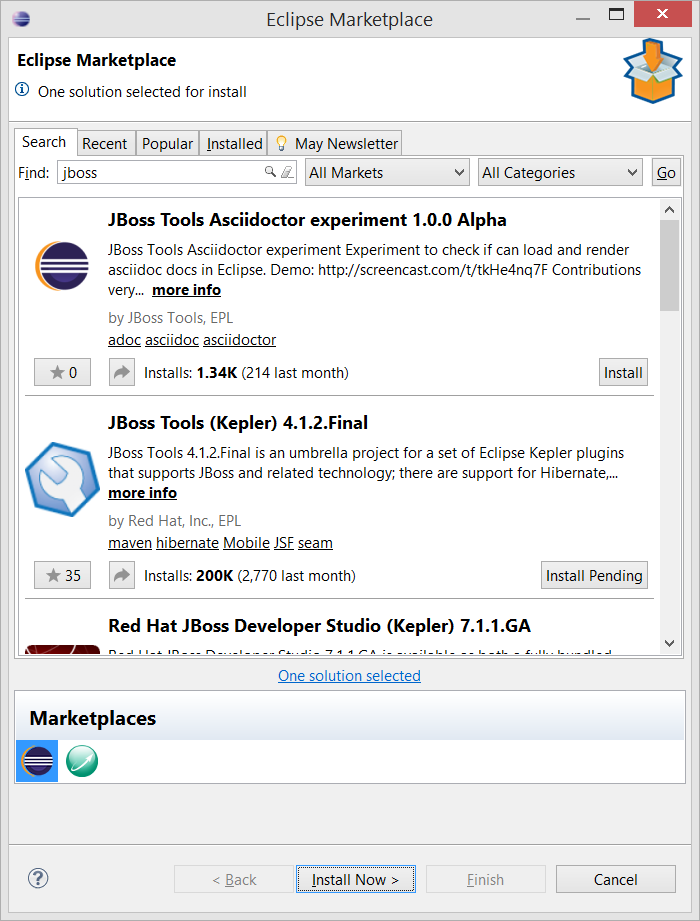Expand the All Categories dropdown

[560, 173]
